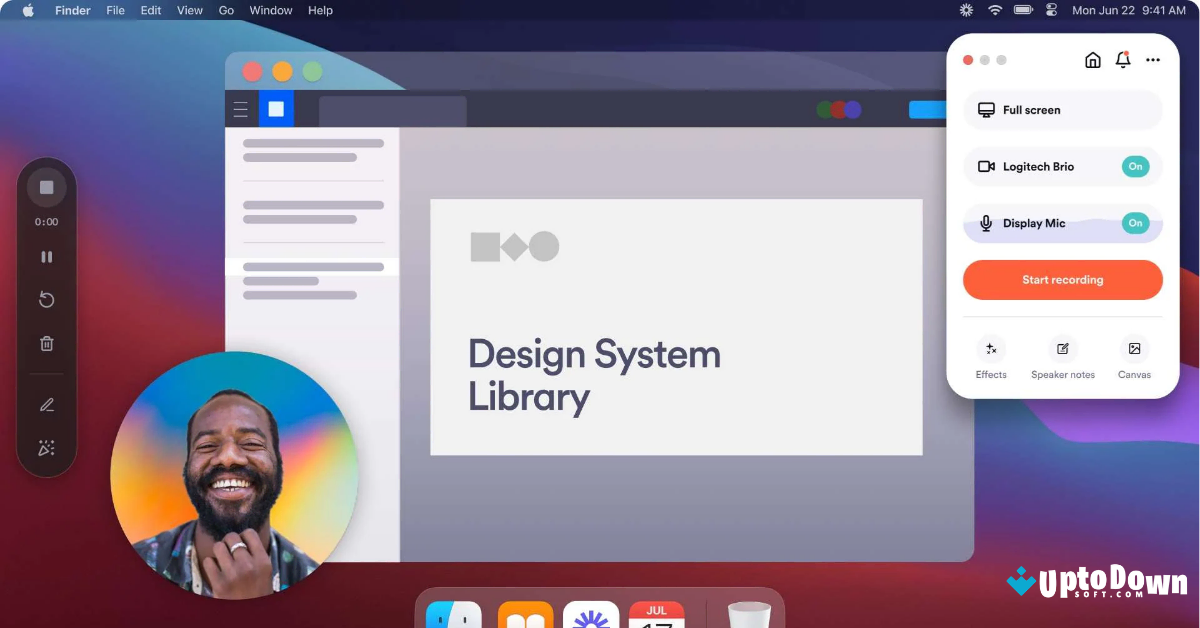Turn off the Logitech Brio camera
Image resolution: width=1200 pixels, height=628 pixels.
(x=1136, y=166)
